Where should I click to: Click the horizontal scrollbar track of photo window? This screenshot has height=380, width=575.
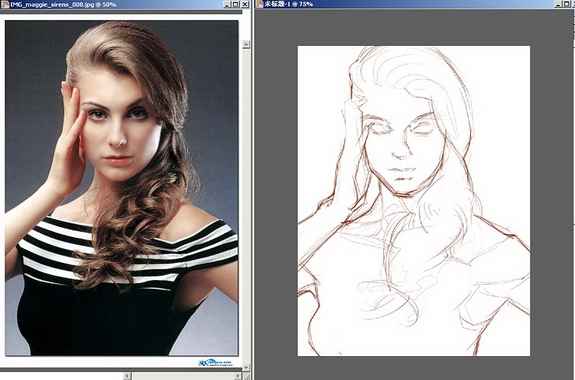click(182, 376)
